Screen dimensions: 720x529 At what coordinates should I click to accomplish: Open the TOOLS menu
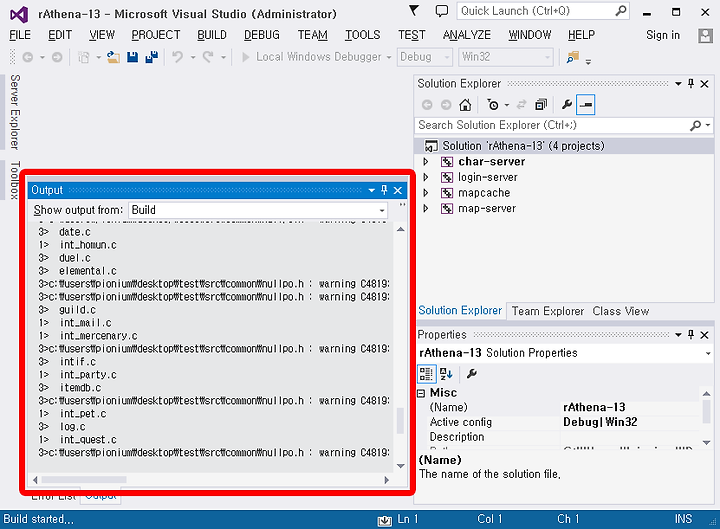(x=363, y=35)
